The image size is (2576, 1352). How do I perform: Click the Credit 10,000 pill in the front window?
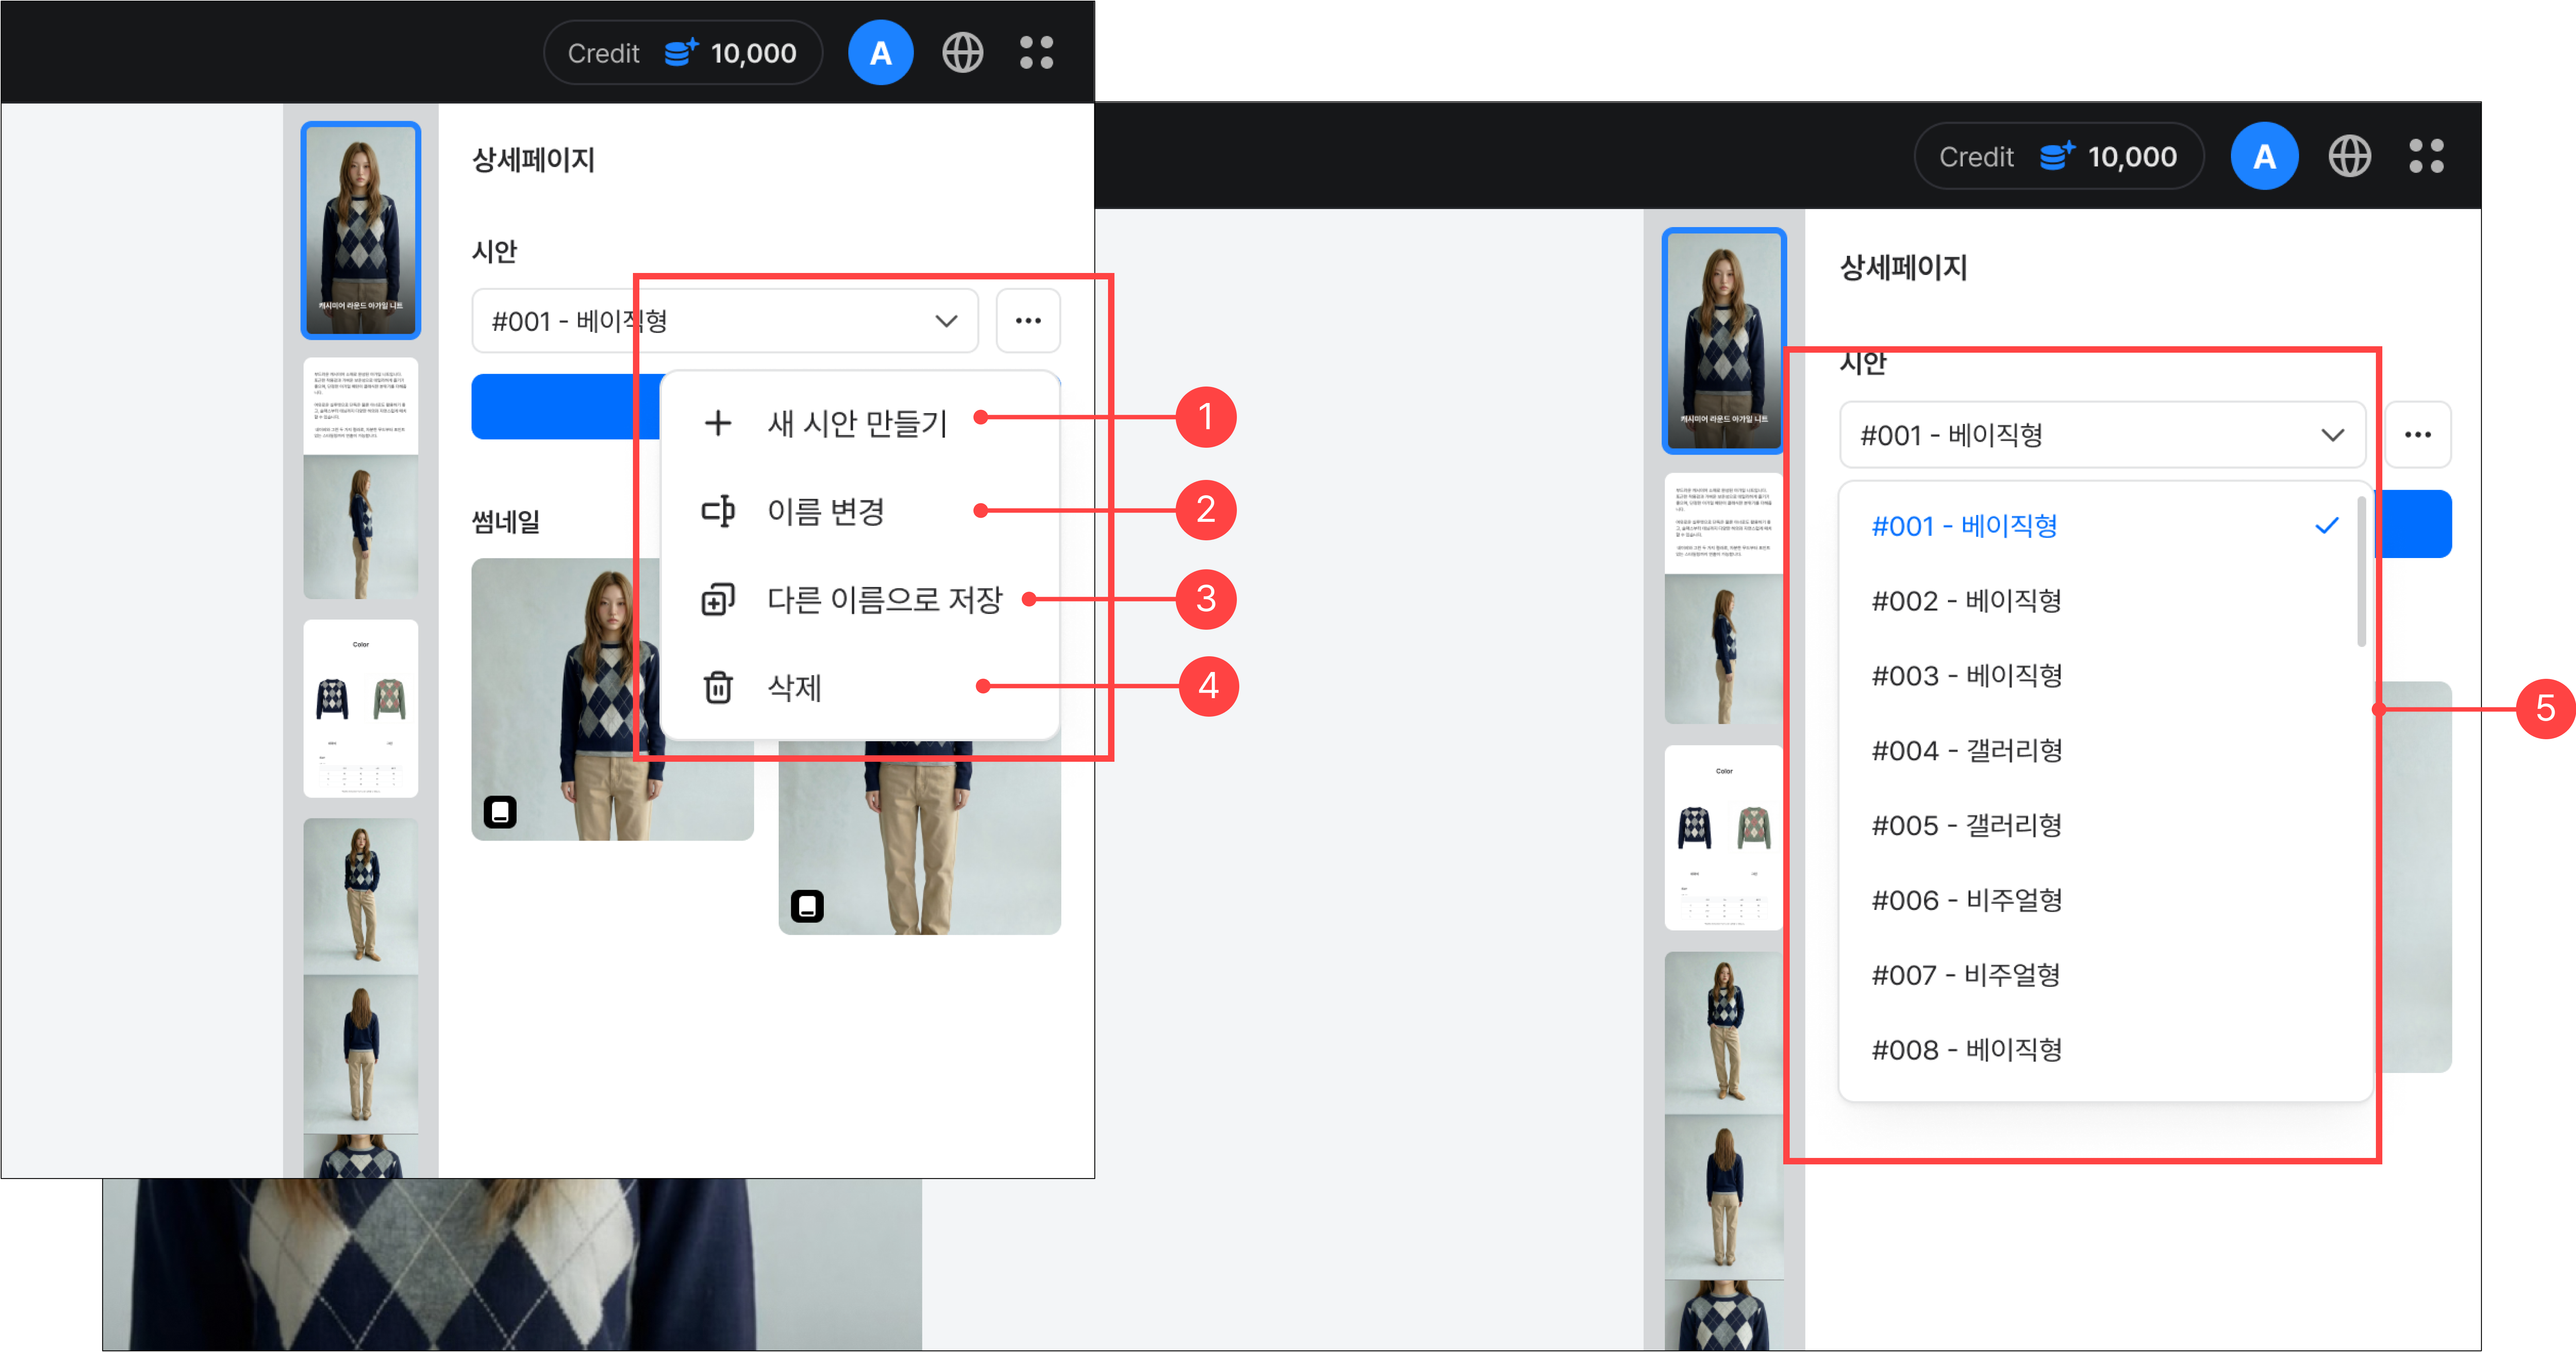683,53
